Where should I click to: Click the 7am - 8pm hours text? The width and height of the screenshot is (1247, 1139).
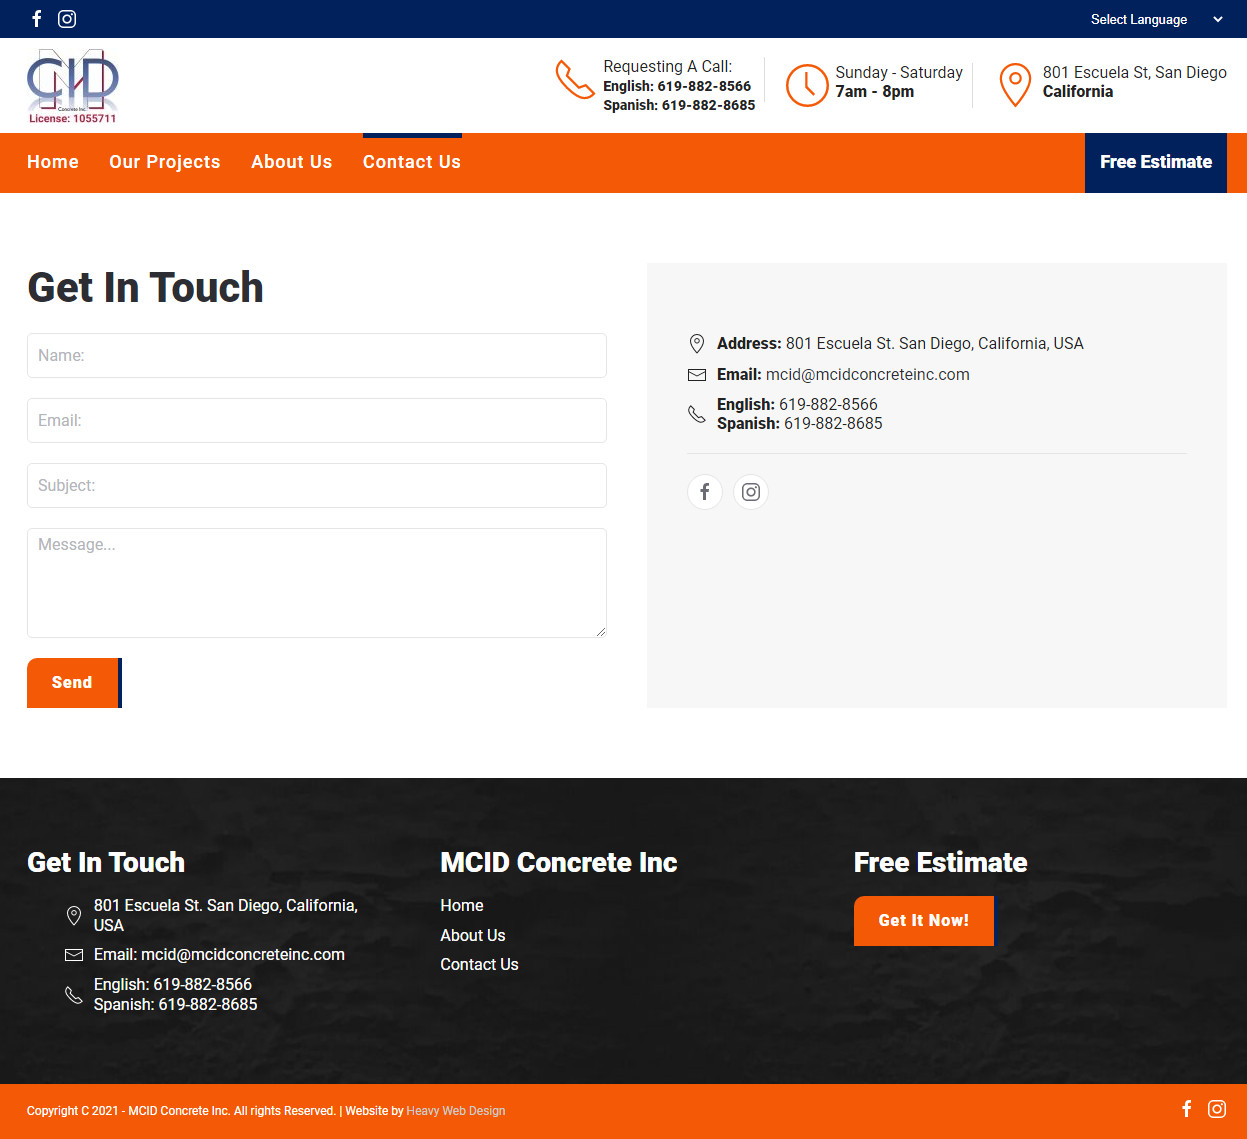tap(875, 91)
